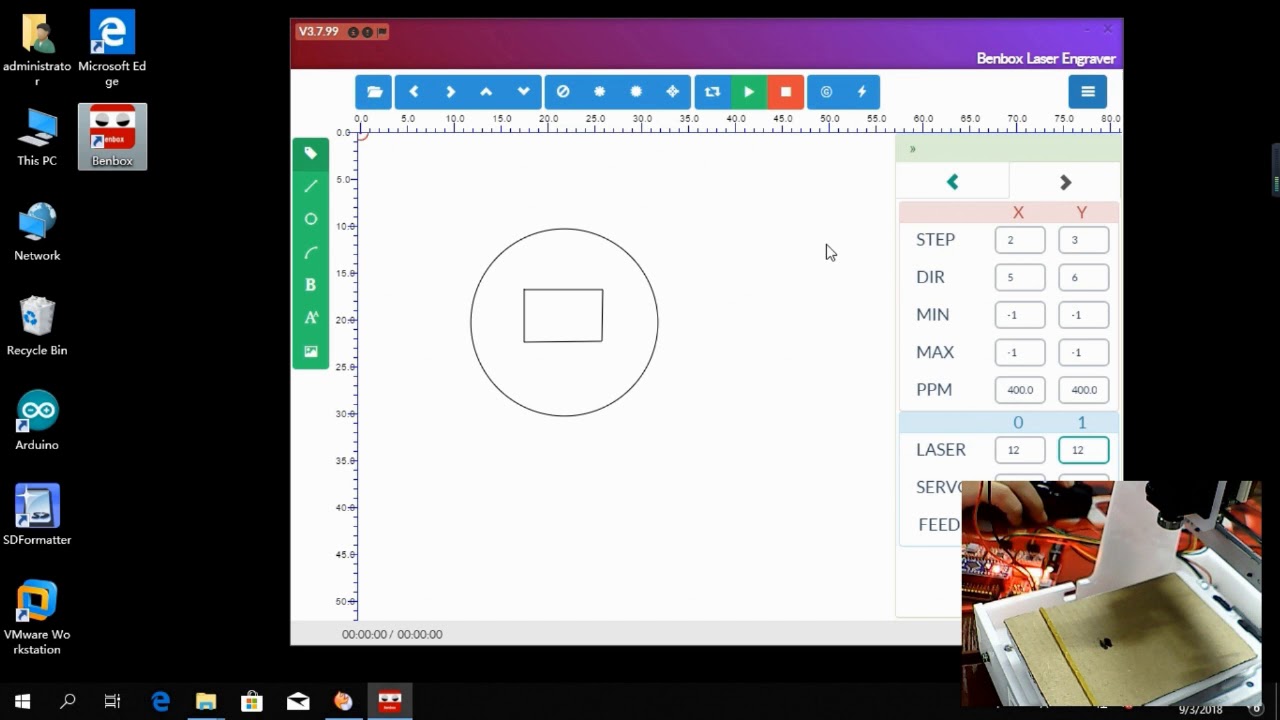This screenshot has height=720, width=1280.
Task: Open Microsoft Store from the taskbar
Action: pos(252,702)
